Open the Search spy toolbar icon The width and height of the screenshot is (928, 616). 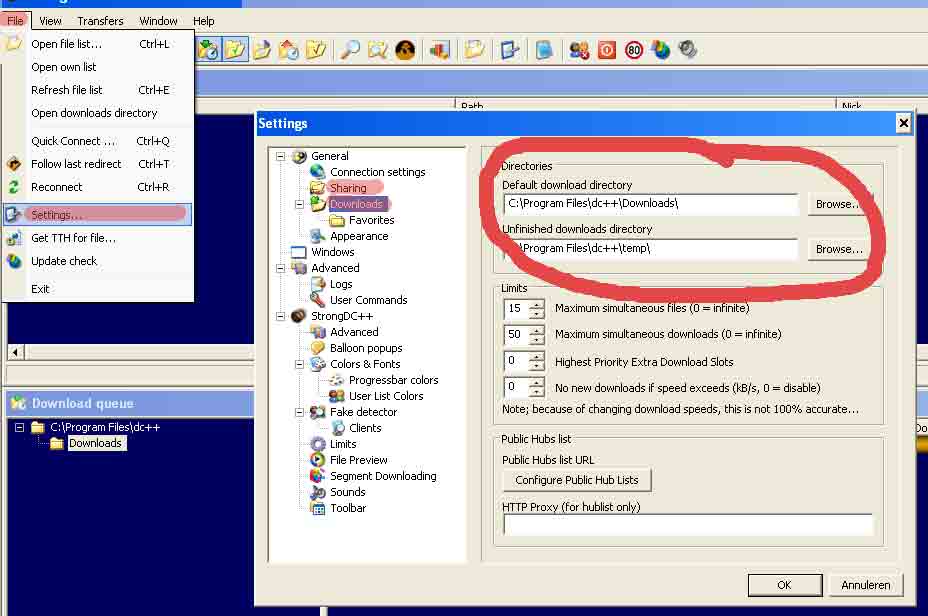point(405,50)
